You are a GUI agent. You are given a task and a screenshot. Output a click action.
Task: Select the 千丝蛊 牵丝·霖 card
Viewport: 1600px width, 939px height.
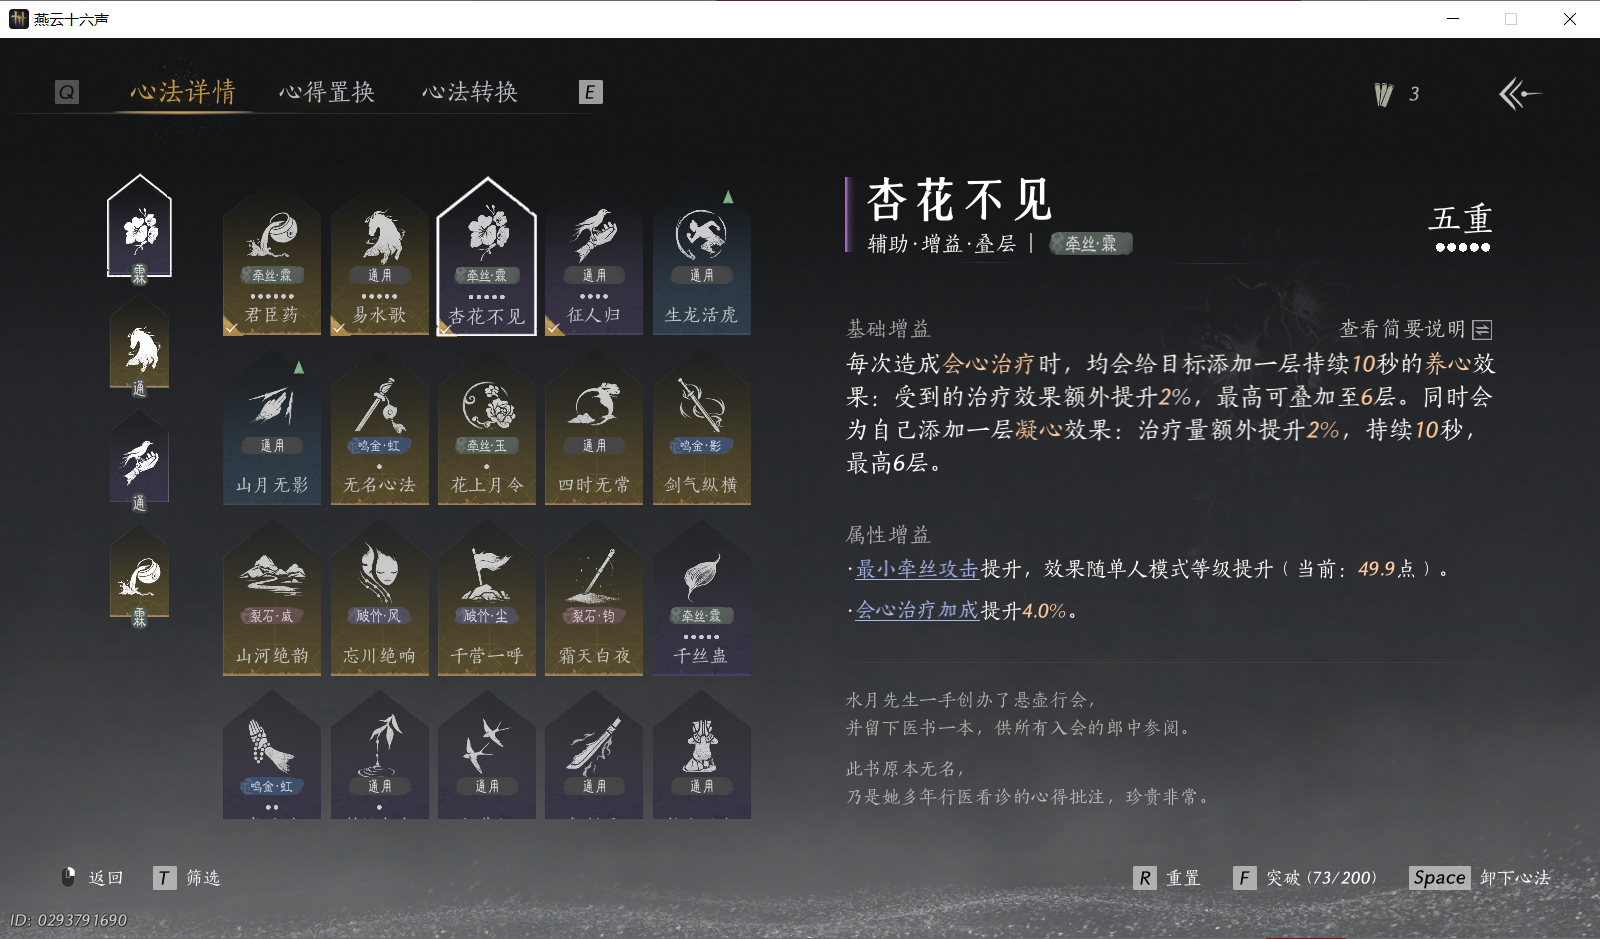click(701, 600)
